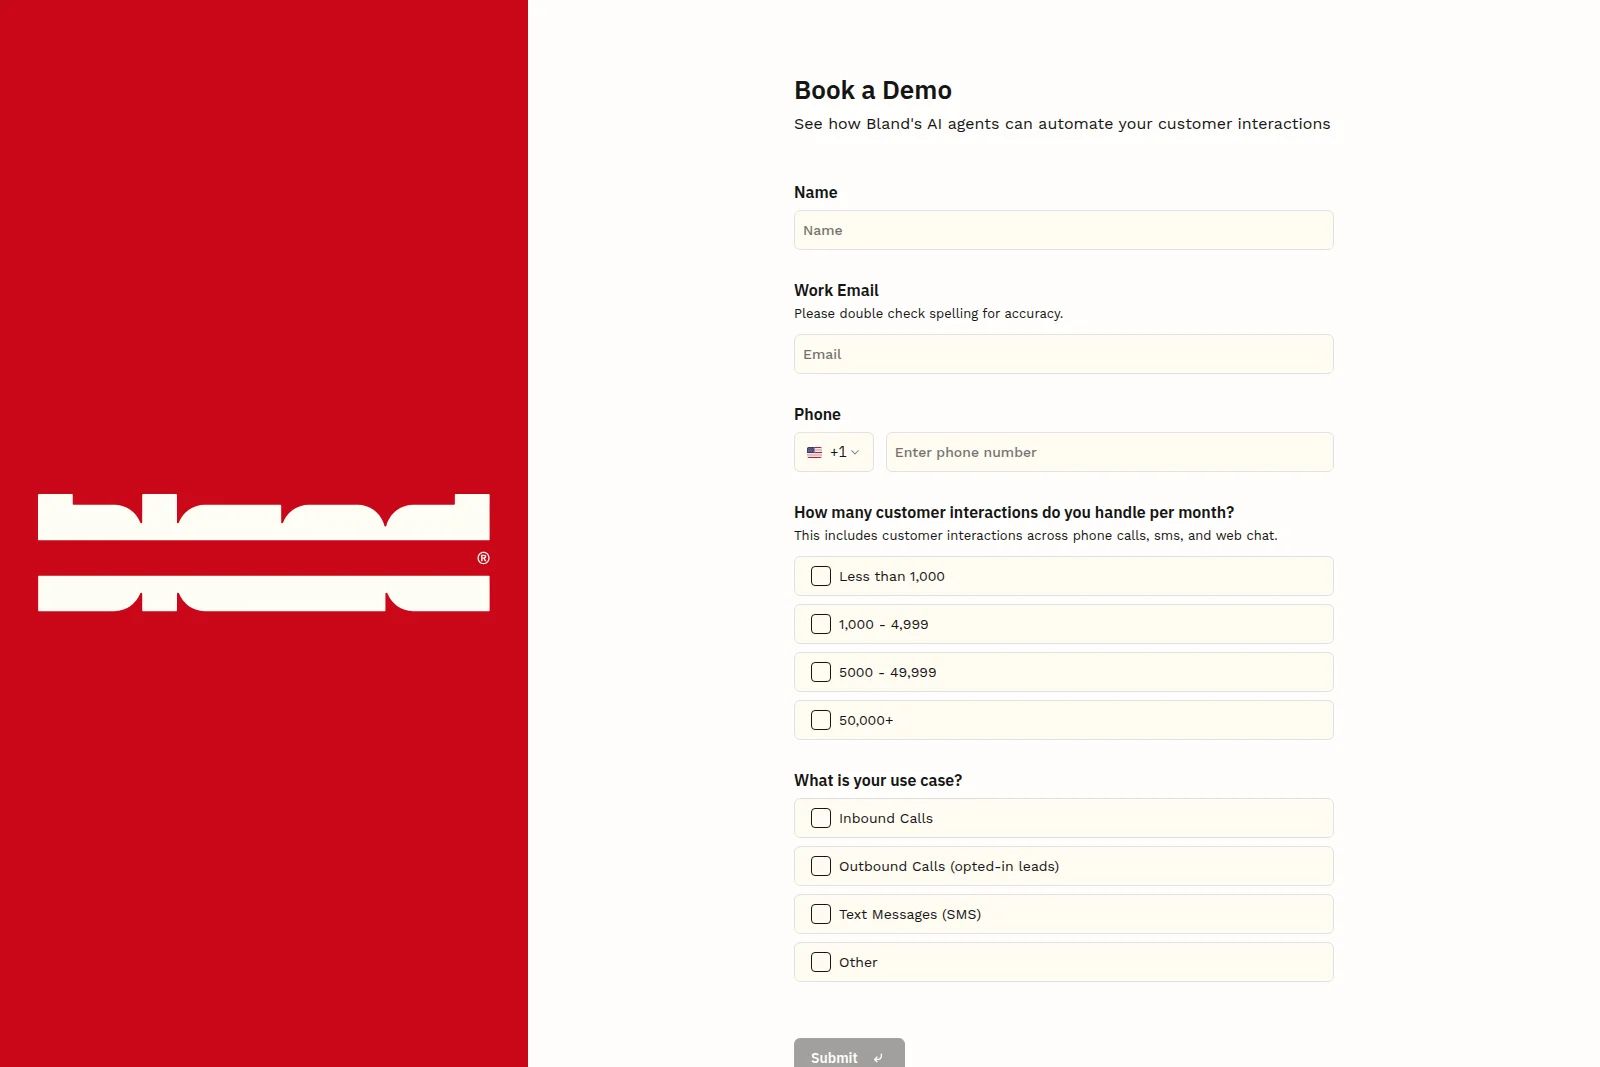Check the Other use case option
Screen dimensions: 1600x1067
(821, 962)
